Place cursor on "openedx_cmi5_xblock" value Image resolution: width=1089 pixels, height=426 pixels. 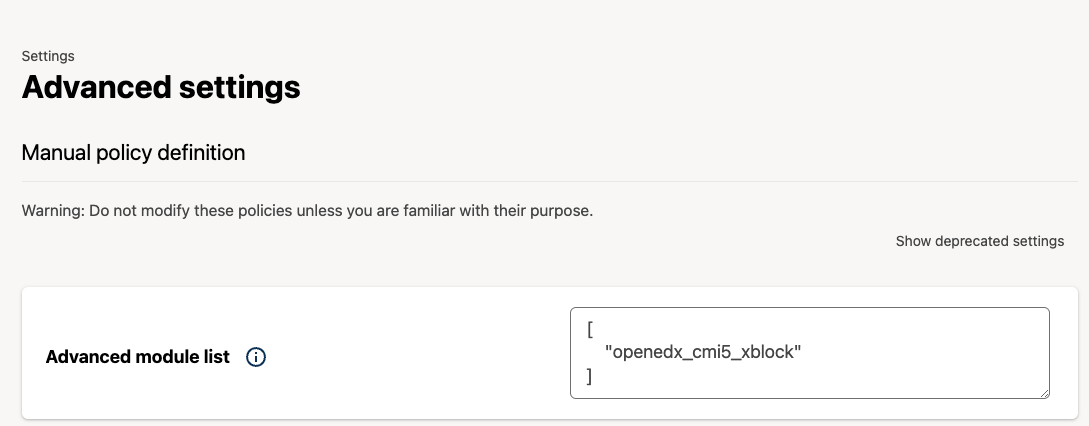coord(704,352)
